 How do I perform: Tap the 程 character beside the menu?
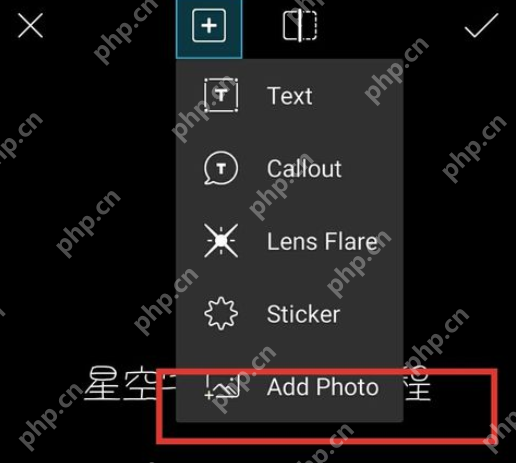(417, 383)
